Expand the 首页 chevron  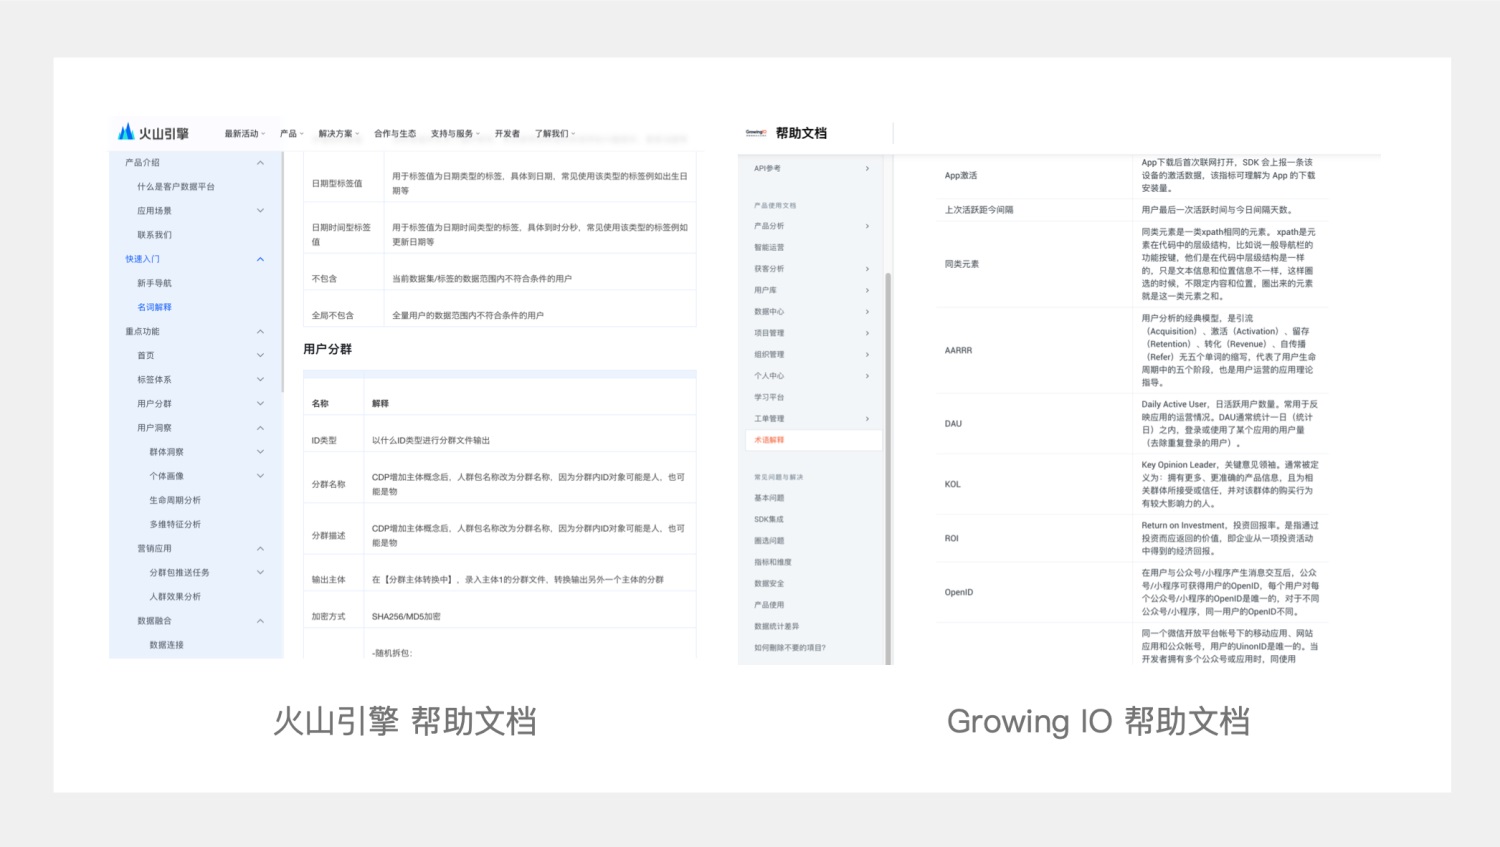[260, 355]
